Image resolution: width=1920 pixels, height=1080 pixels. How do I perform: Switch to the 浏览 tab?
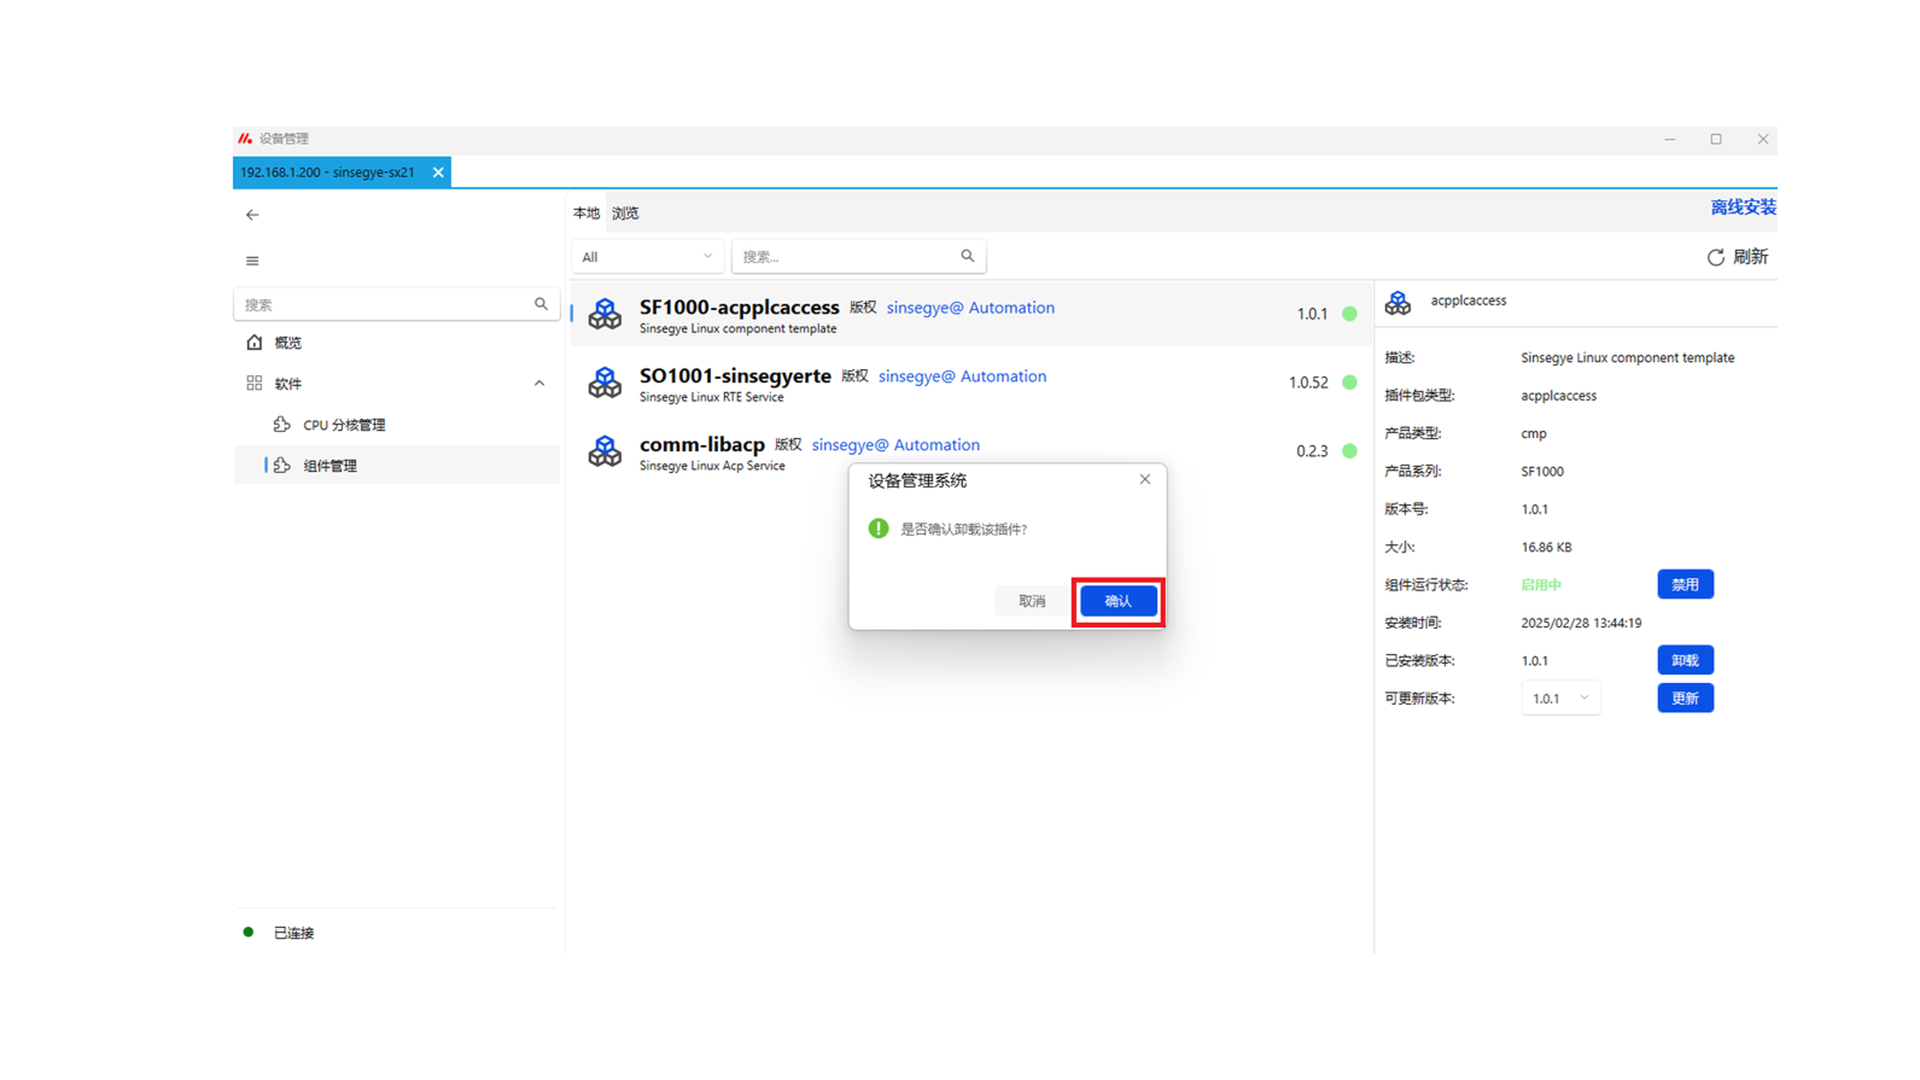point(625,213)
